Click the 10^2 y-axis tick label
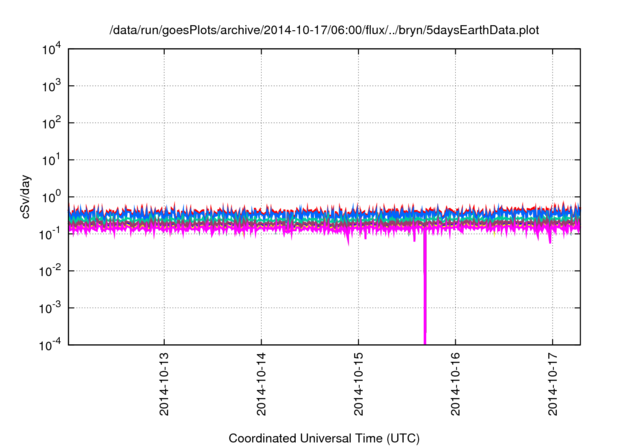Screen dimensions: 640x448 52,123
